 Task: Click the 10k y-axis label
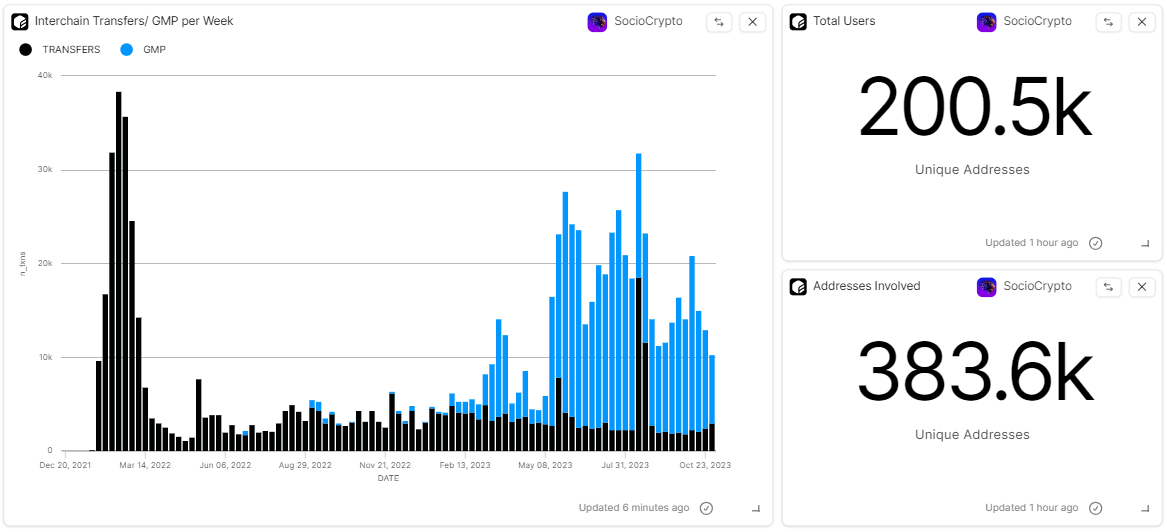(x=45, y=357)
